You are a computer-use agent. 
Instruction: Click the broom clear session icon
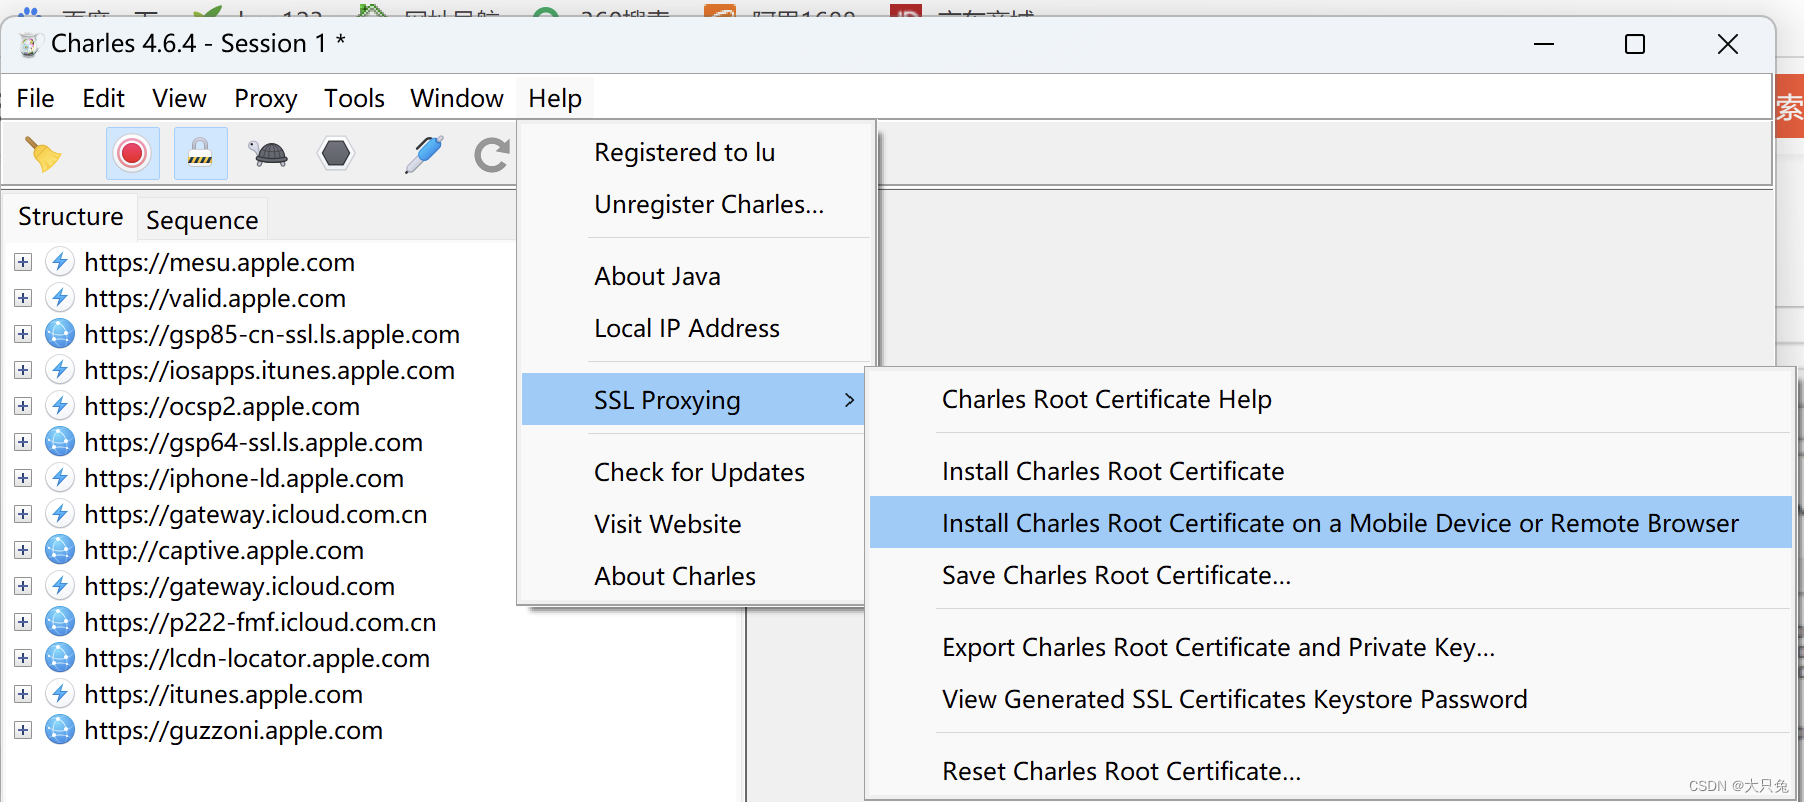42,154
